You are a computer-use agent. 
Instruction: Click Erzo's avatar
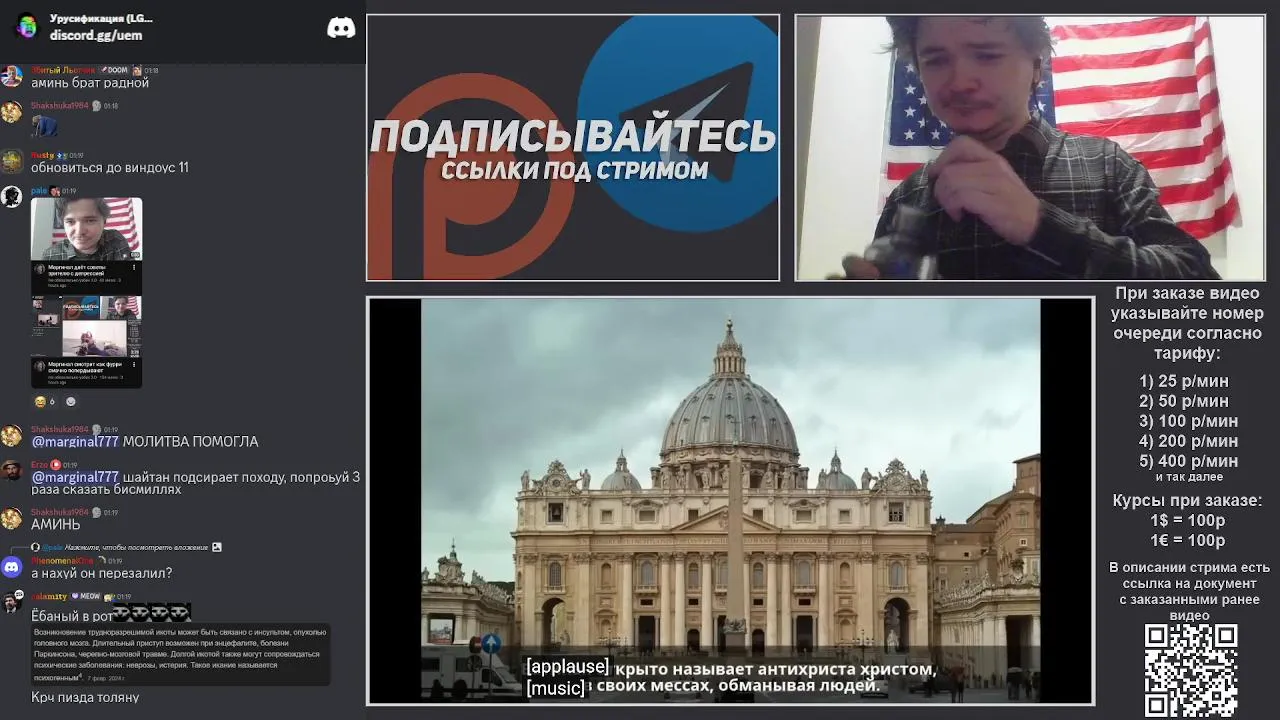(12, 471)
